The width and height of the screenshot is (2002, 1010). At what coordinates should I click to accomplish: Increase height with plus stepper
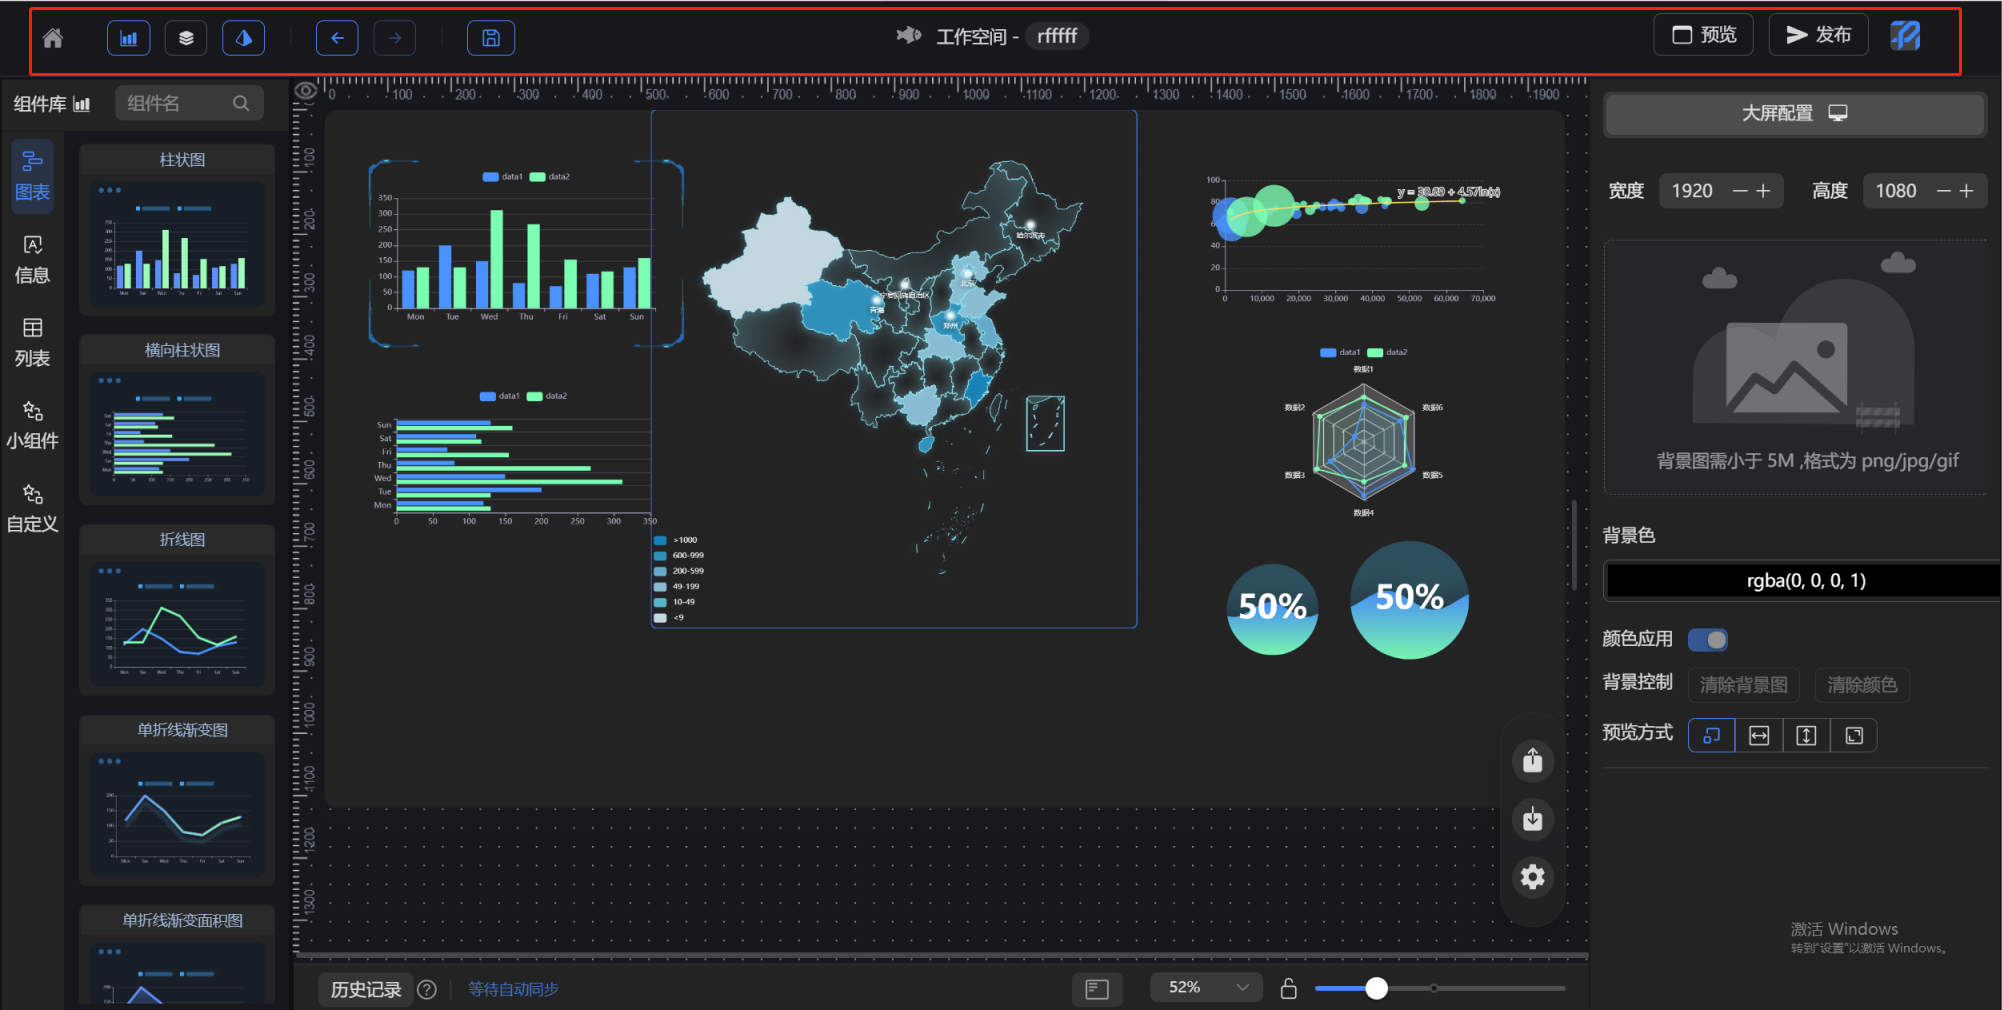point(1967,191)
